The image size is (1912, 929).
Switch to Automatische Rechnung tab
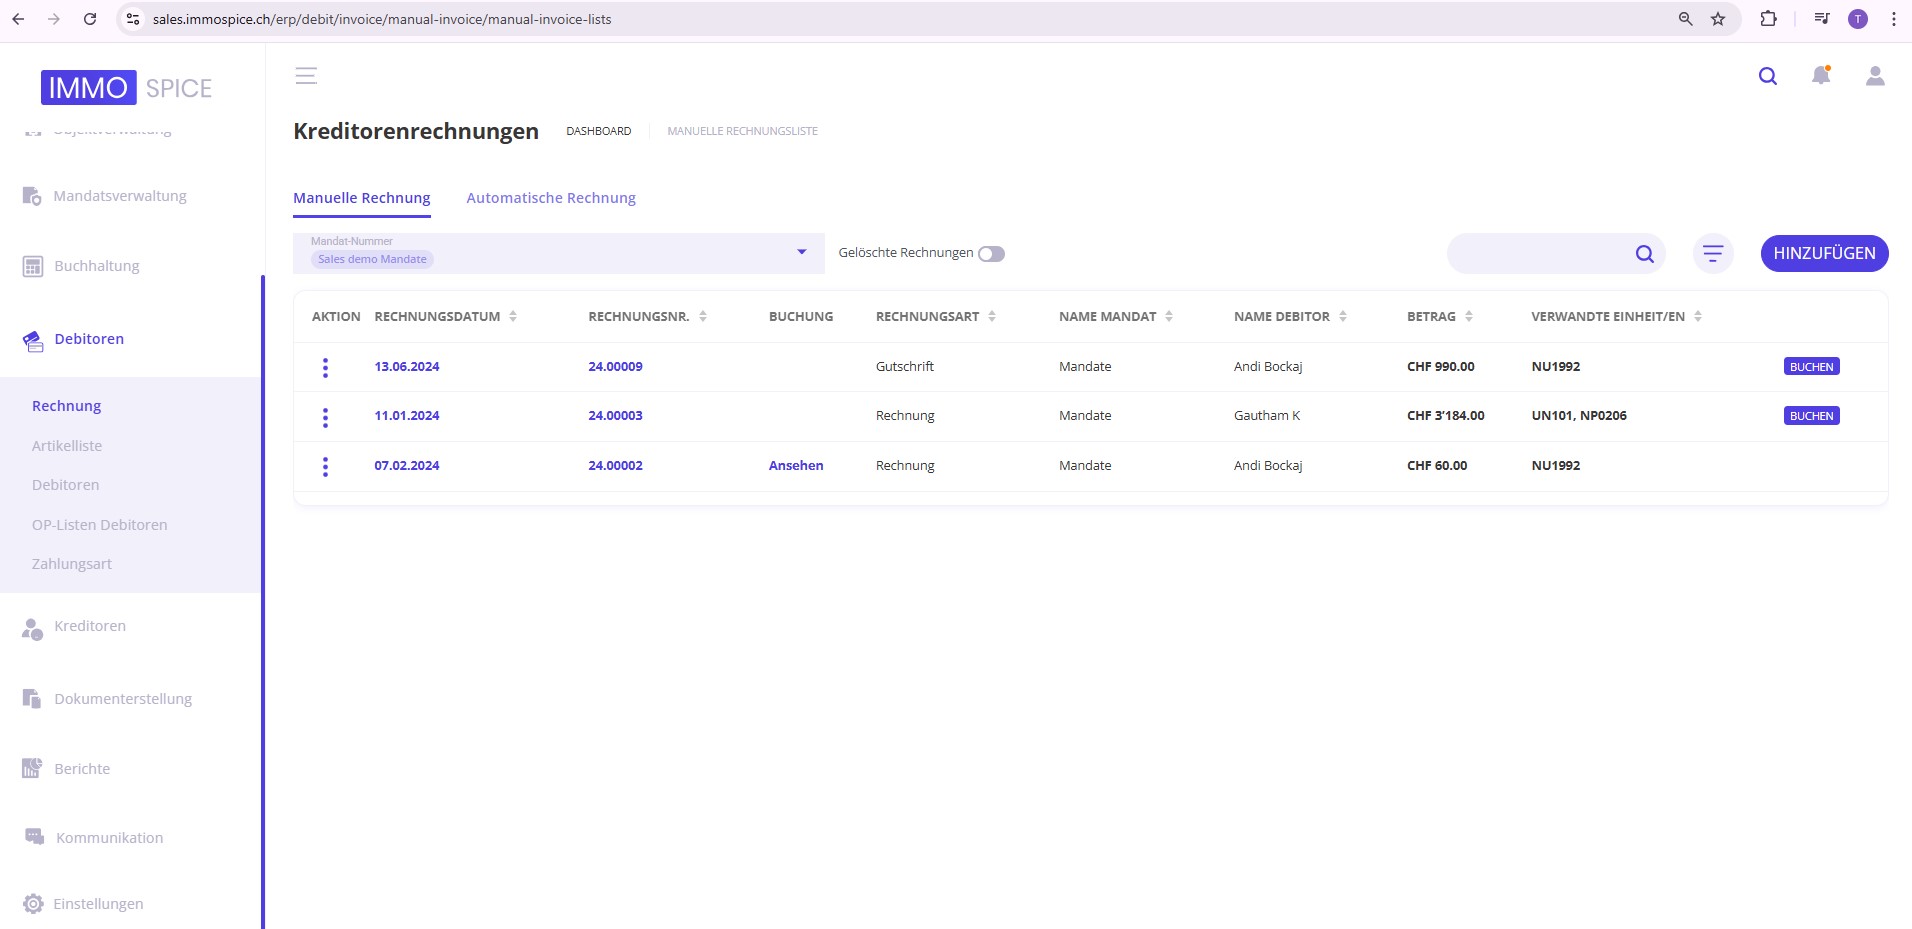tap(551, 198)
